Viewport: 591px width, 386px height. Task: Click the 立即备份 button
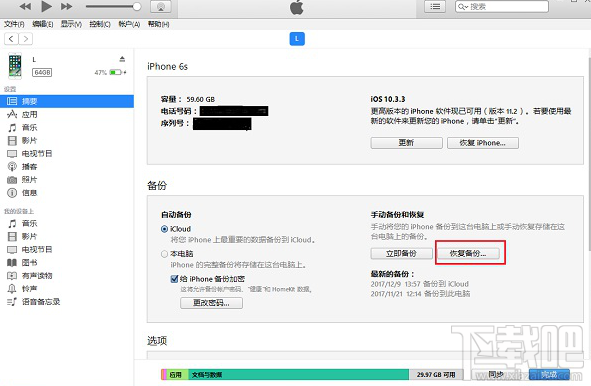[401, 253]
